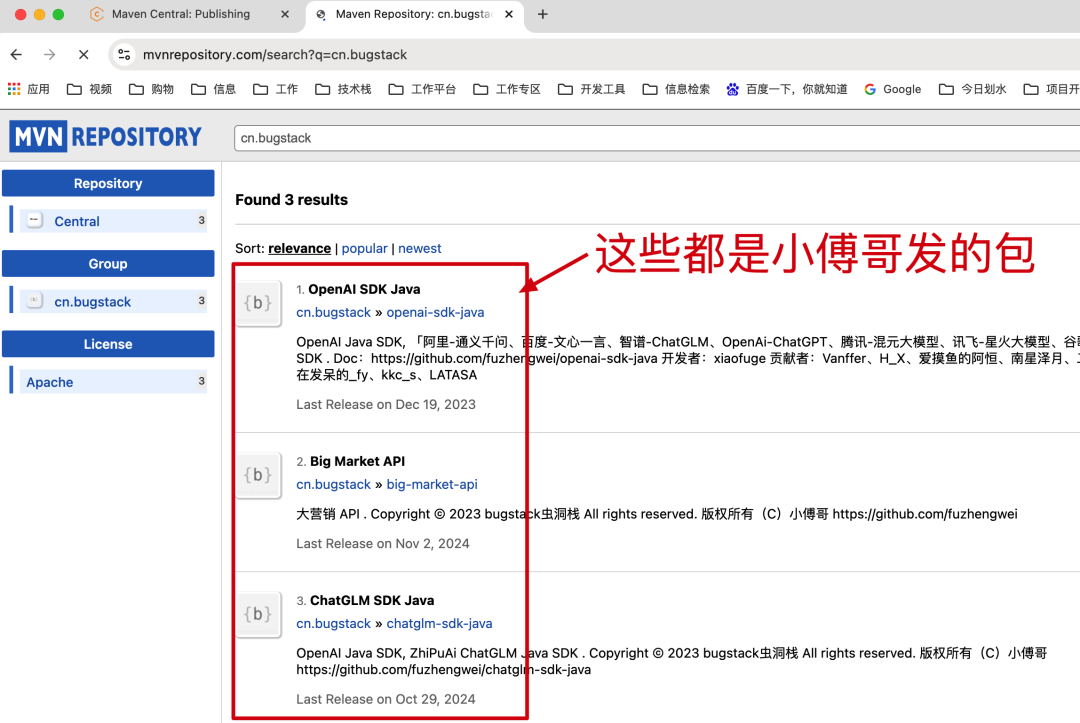Open the 信息 bookmark folder

214,89
